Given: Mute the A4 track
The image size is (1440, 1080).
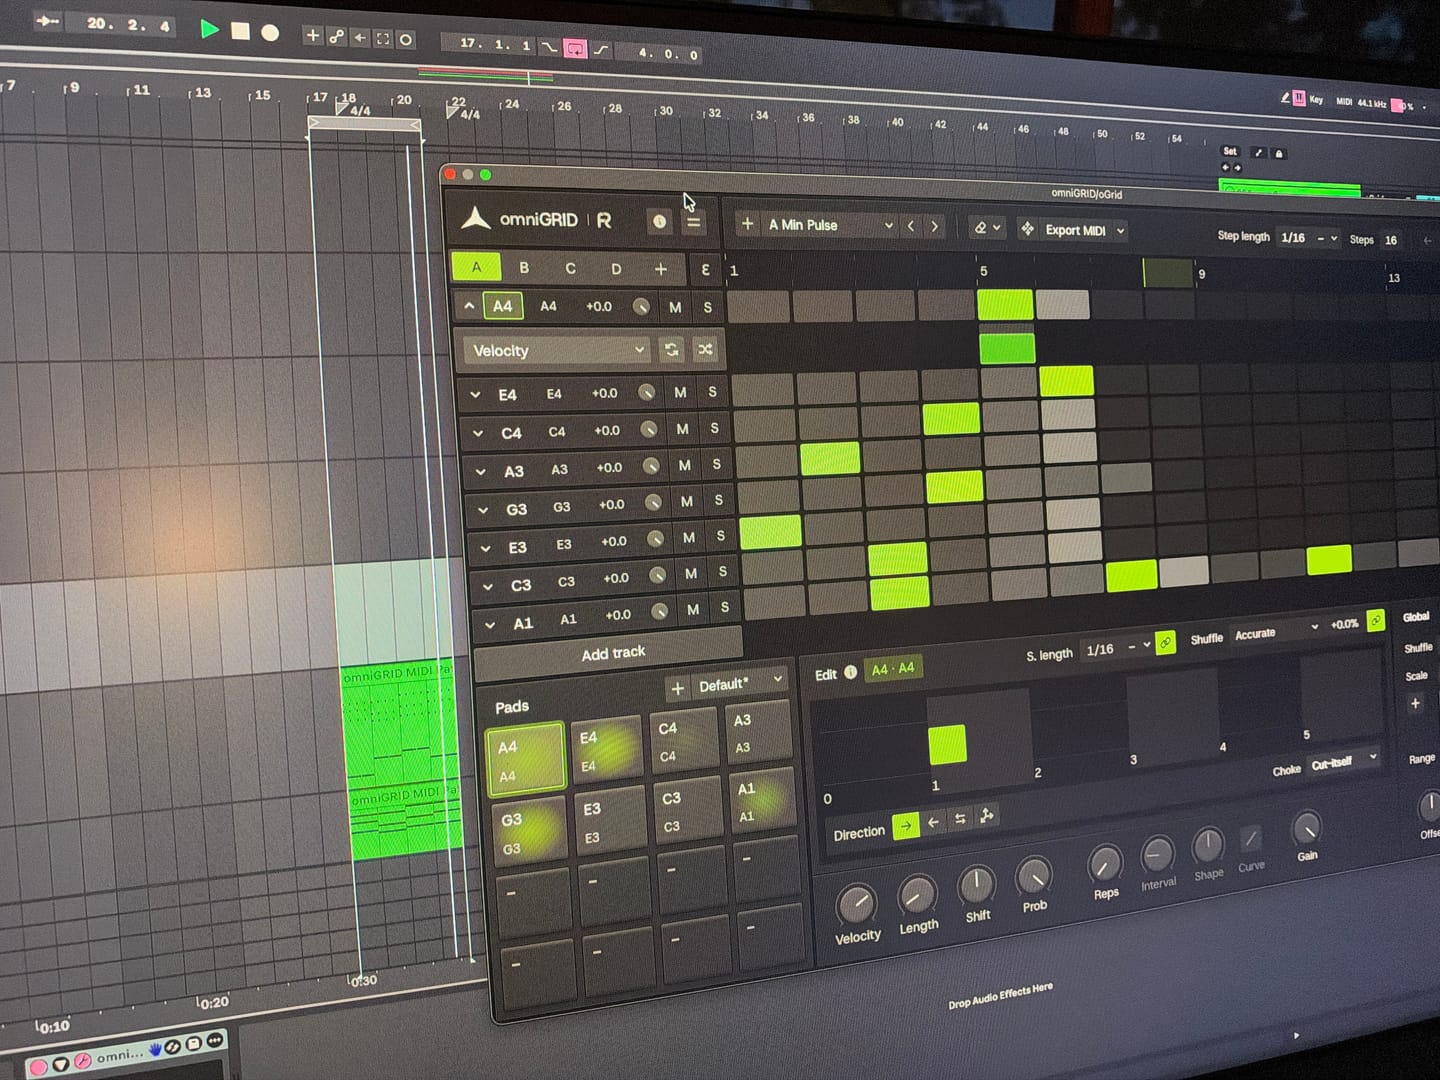Looking at the screenshot, I should coord(675,307).
